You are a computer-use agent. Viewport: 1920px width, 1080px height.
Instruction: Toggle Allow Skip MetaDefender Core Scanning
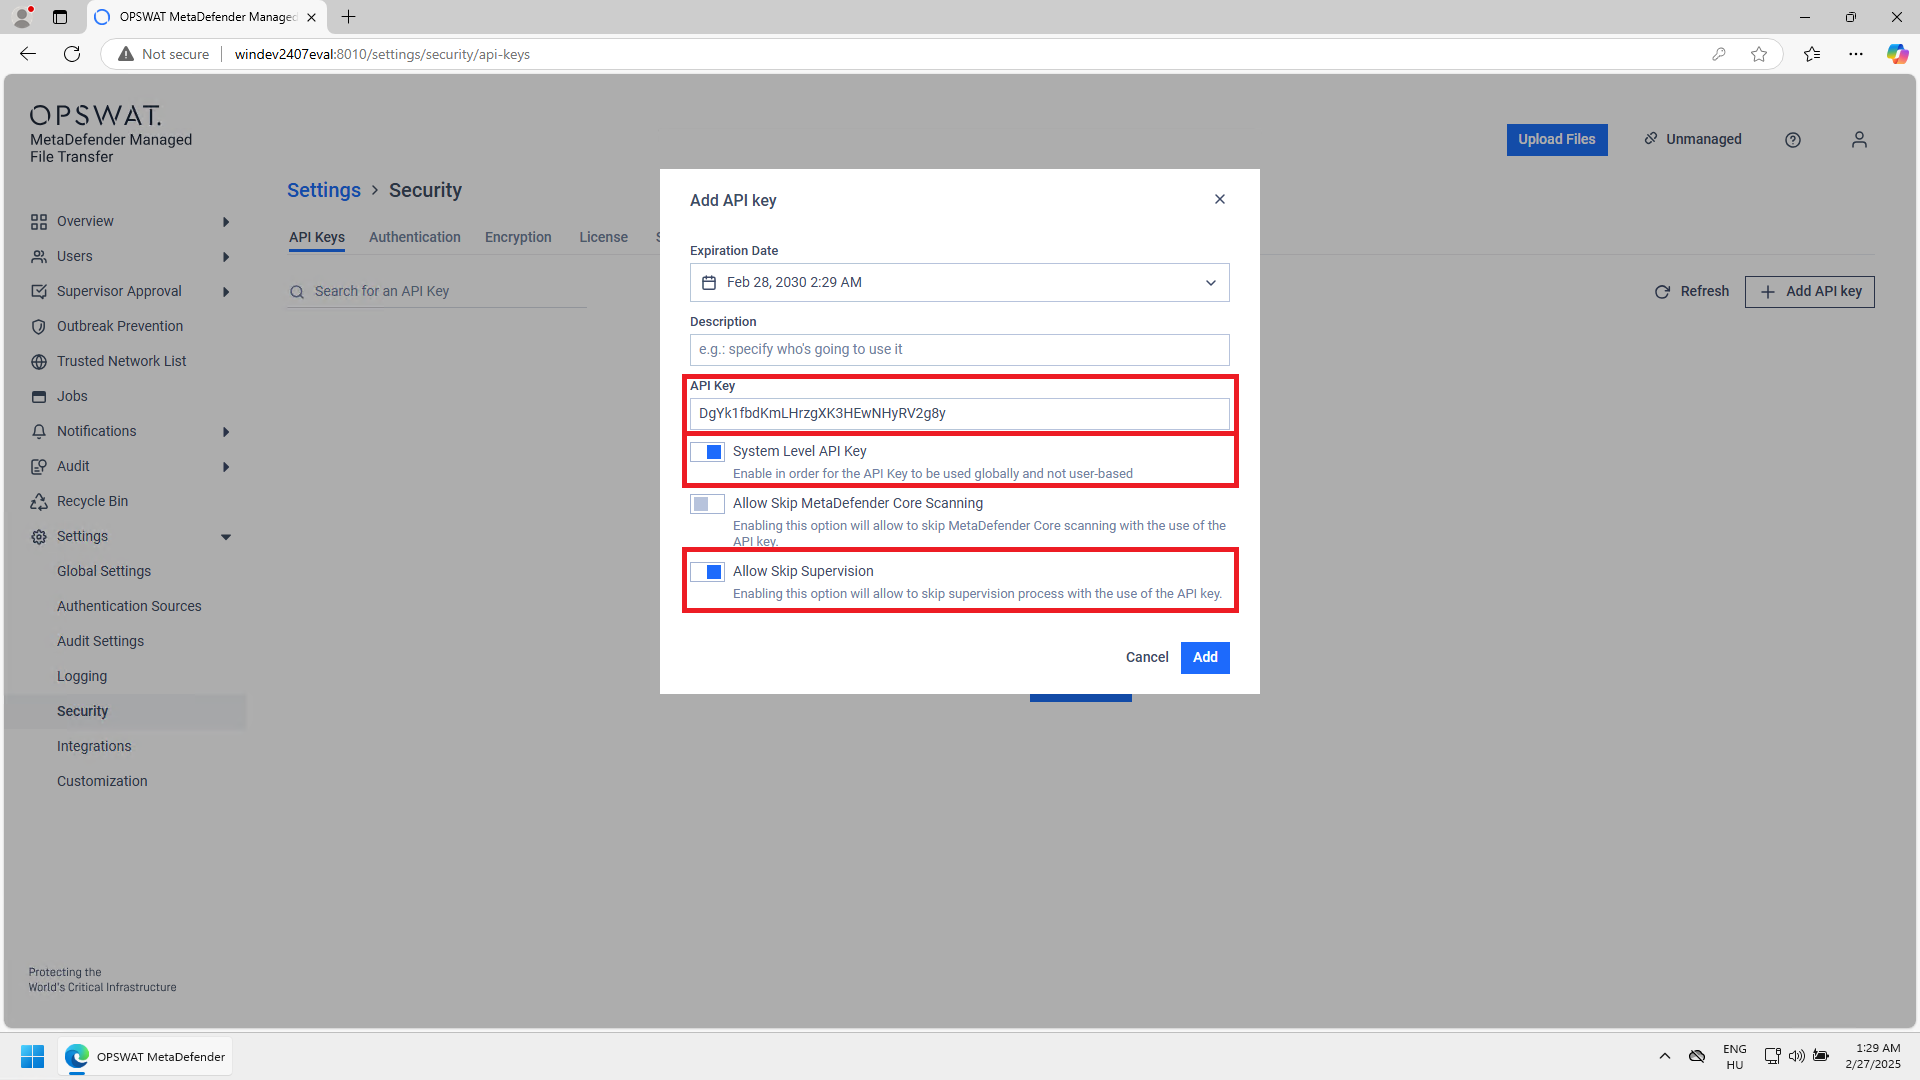(x=707, y=504)
